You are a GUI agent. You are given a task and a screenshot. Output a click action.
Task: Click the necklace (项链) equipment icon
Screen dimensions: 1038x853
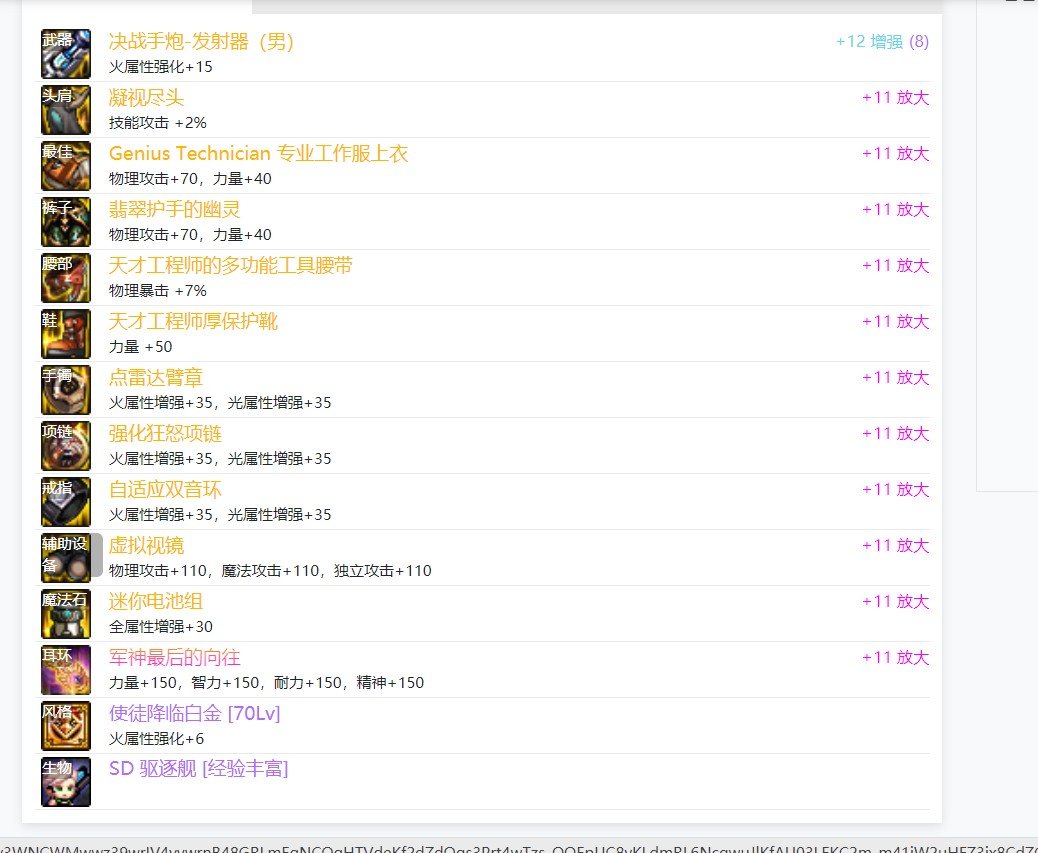[66, 446]
